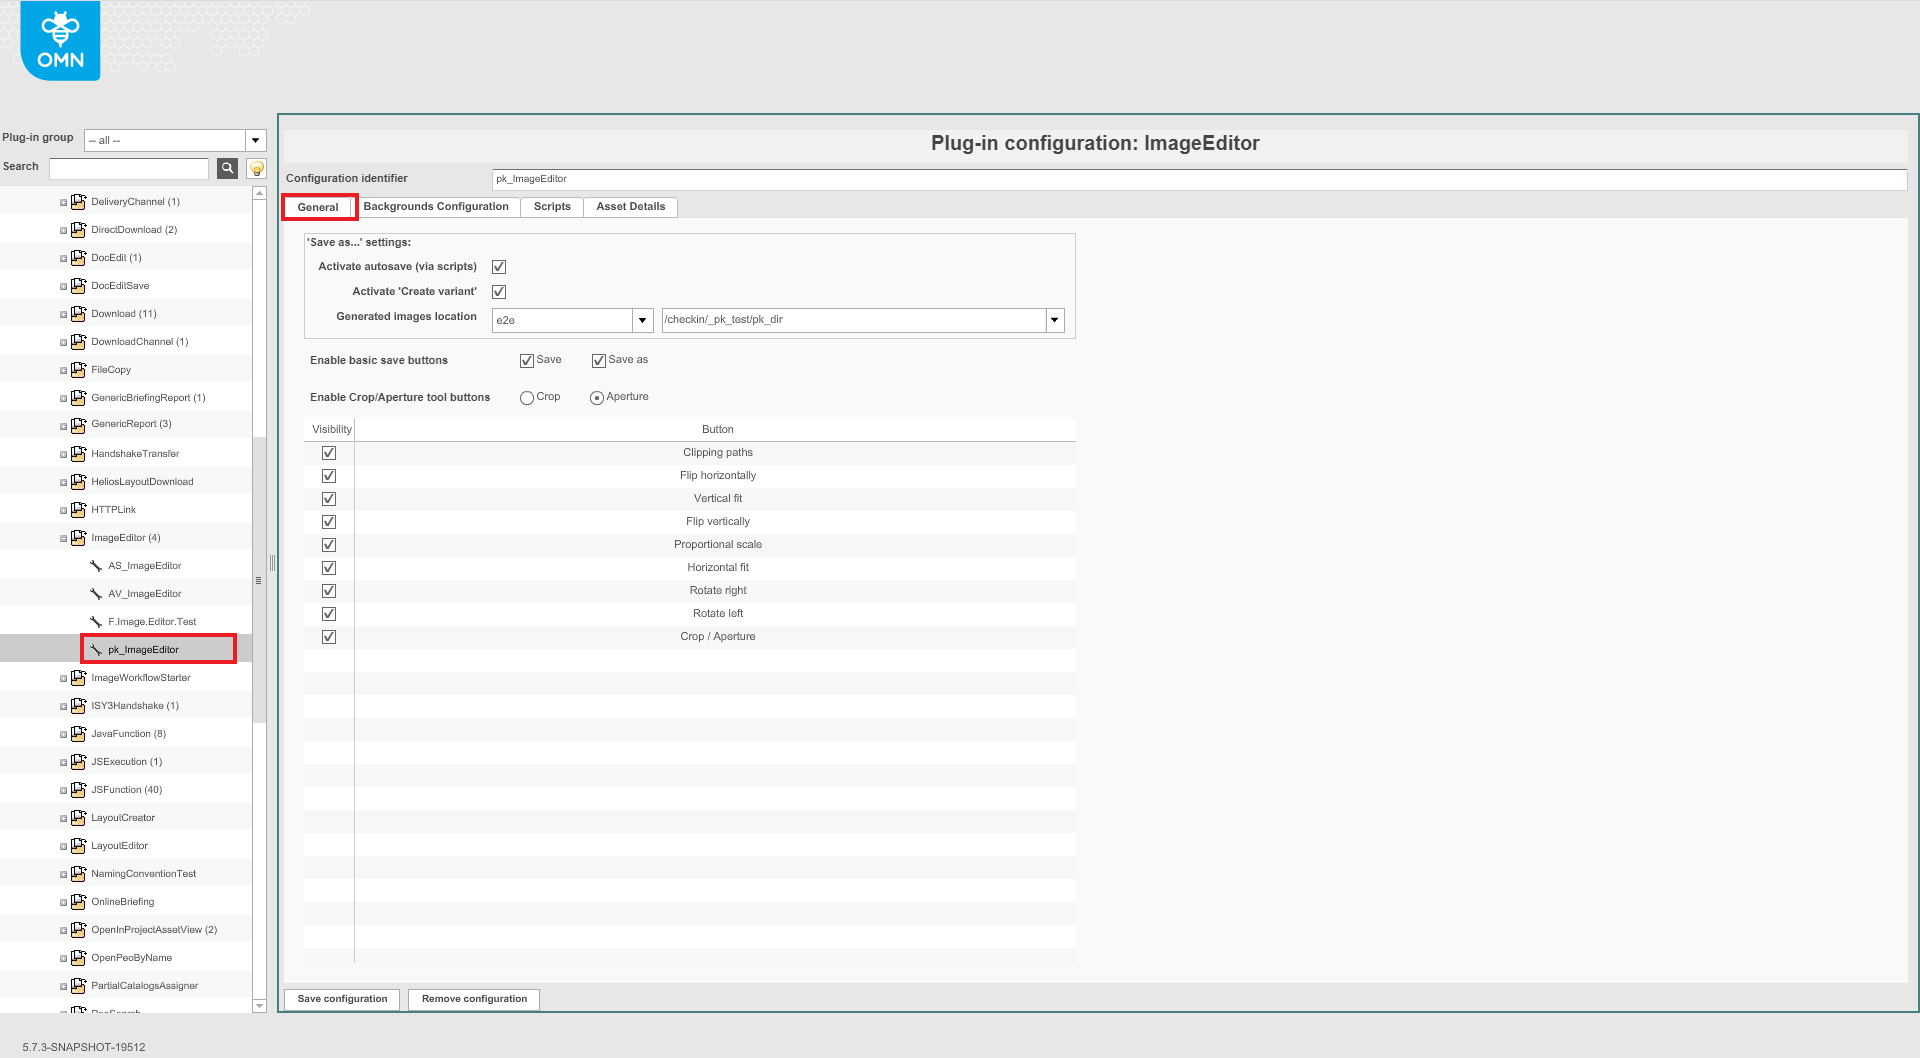Click the Save configuration button
This screenshot has width=1920, height=1058.
[x=341, y=999]
